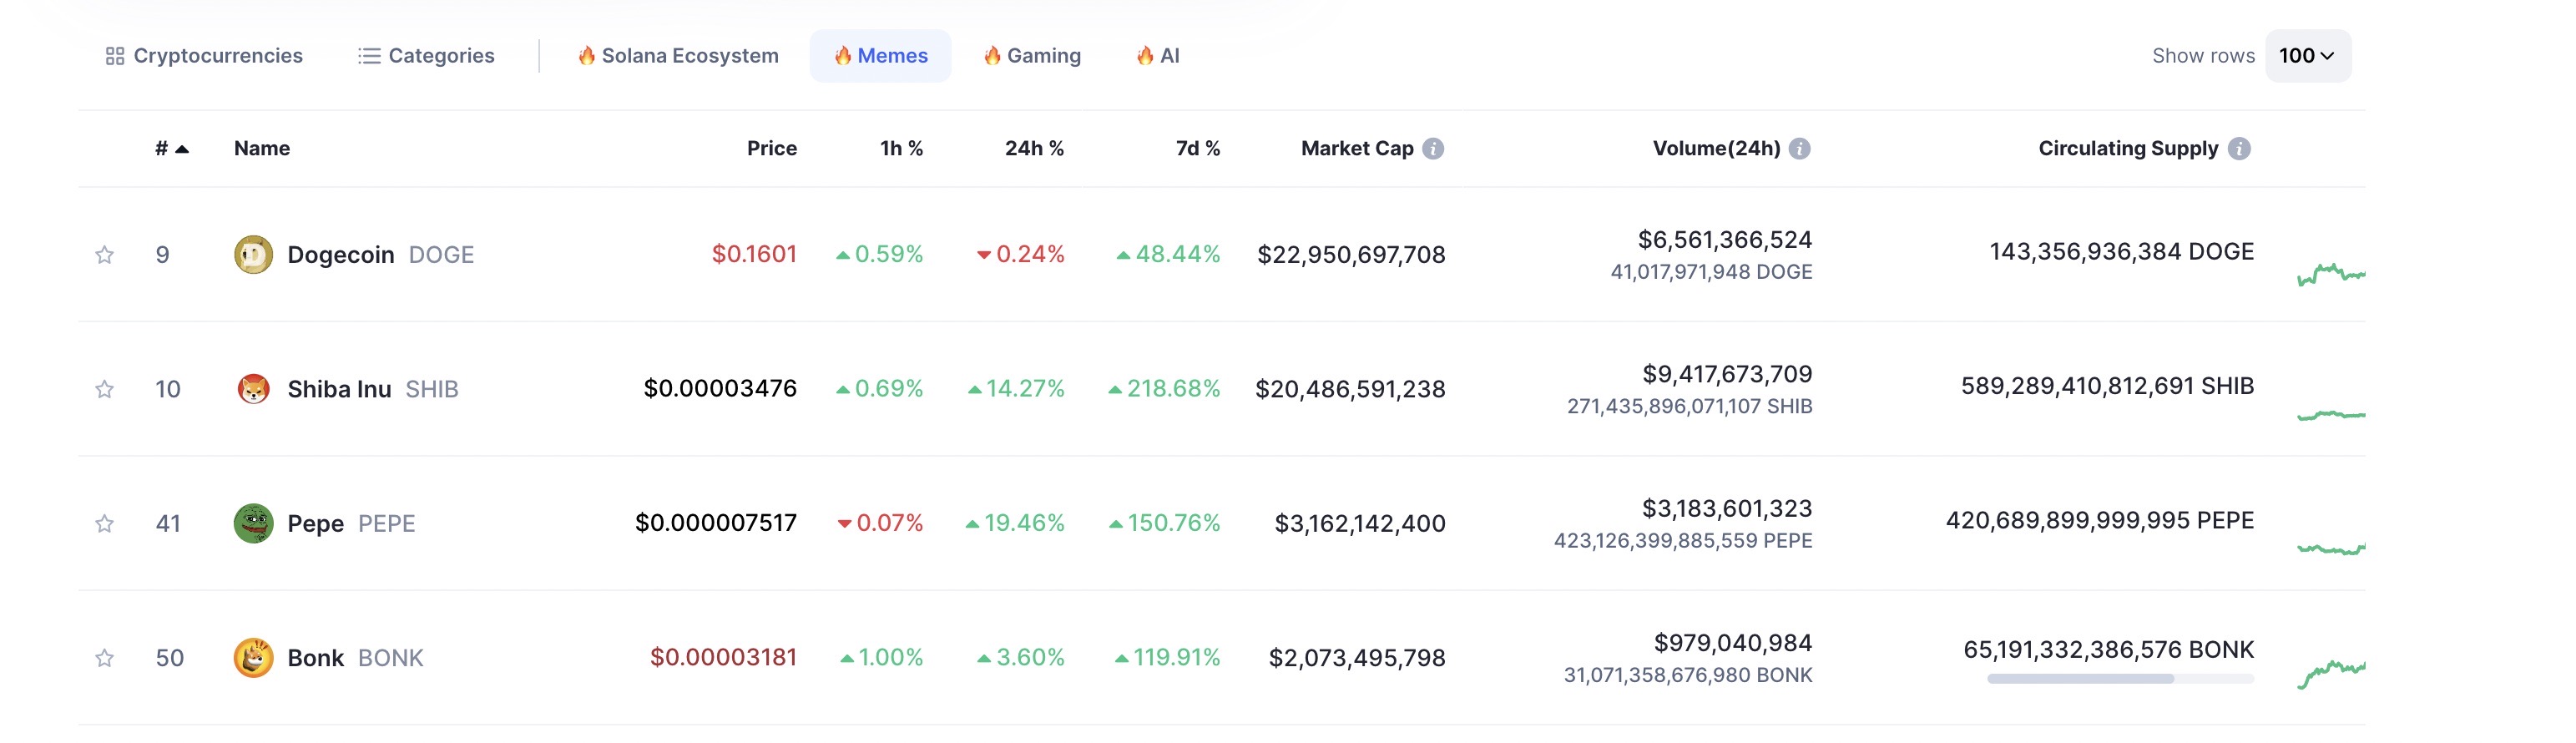
Task: Add Bonk to watchlist with star
Action: (104, 657)
